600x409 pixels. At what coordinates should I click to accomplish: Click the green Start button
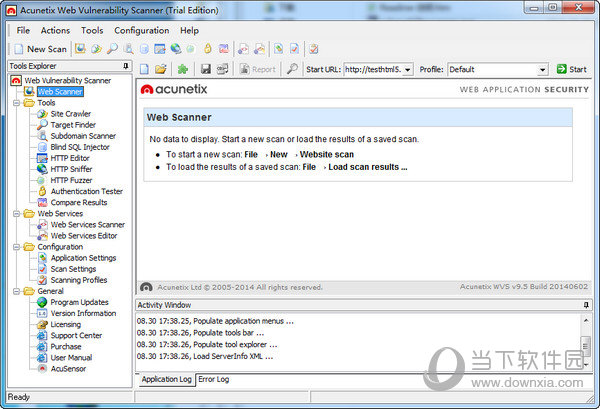coord(572,69)
